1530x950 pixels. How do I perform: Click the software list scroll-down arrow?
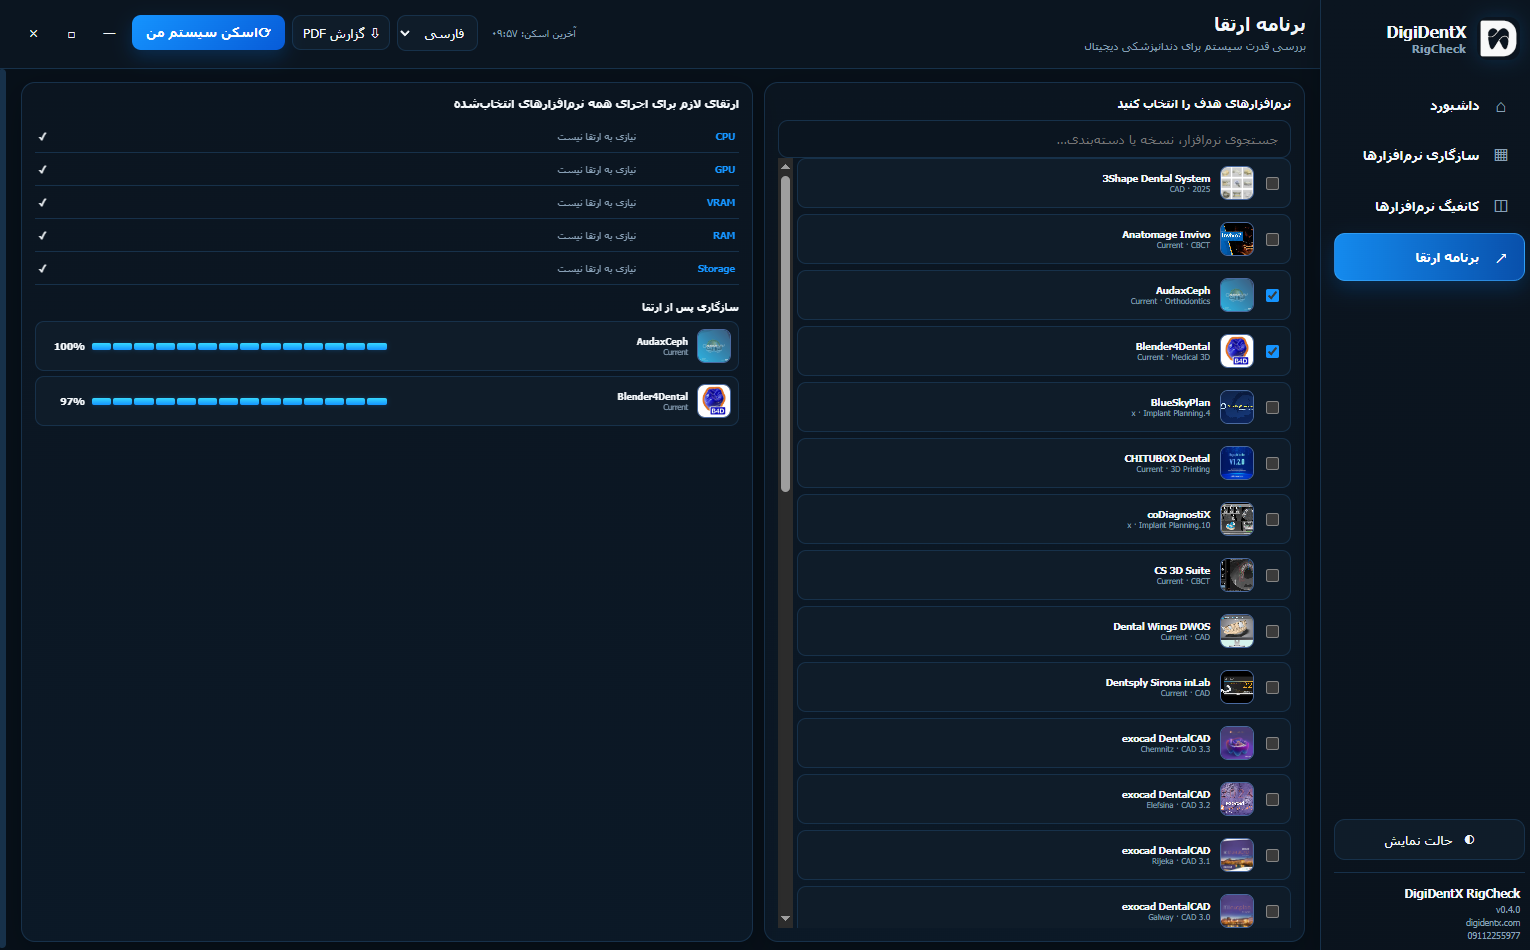click(786, 918)
